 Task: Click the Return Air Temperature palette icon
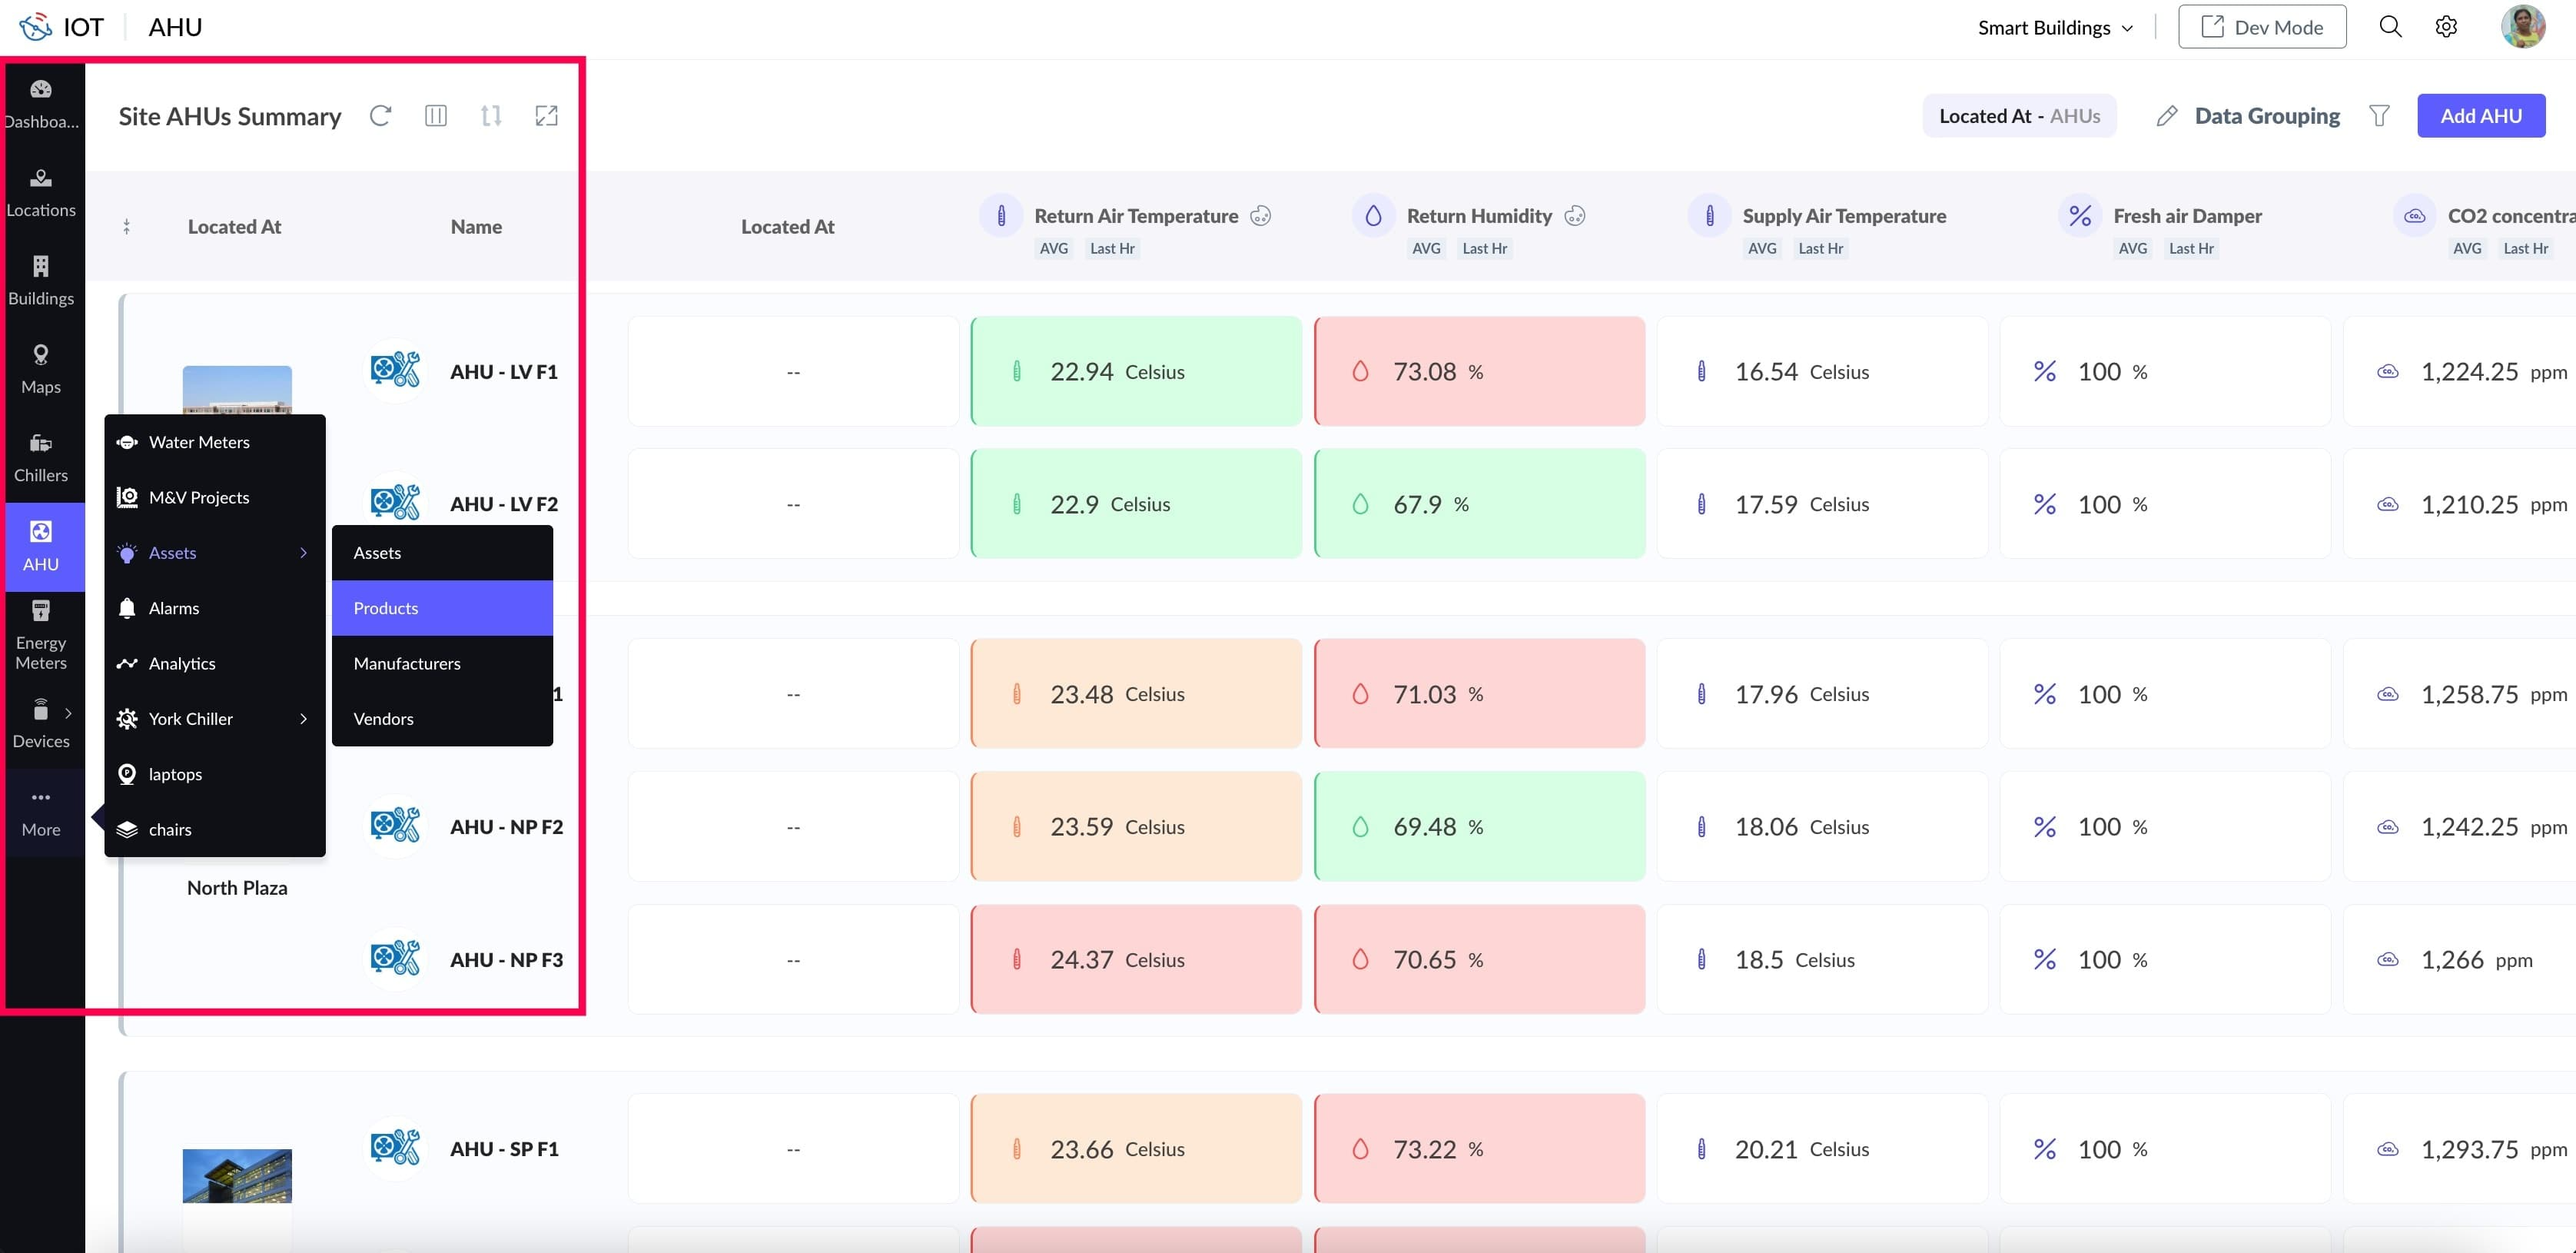(x=1261, y=216)
